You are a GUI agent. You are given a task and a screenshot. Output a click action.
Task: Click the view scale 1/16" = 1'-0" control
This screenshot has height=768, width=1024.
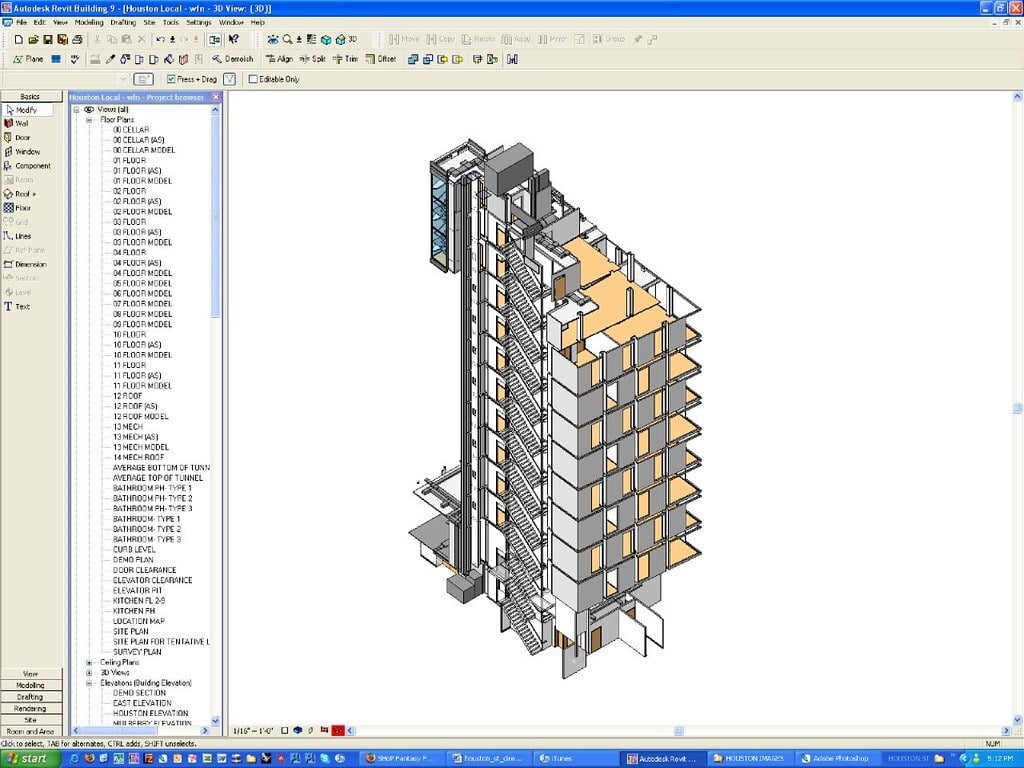point(253,731)
